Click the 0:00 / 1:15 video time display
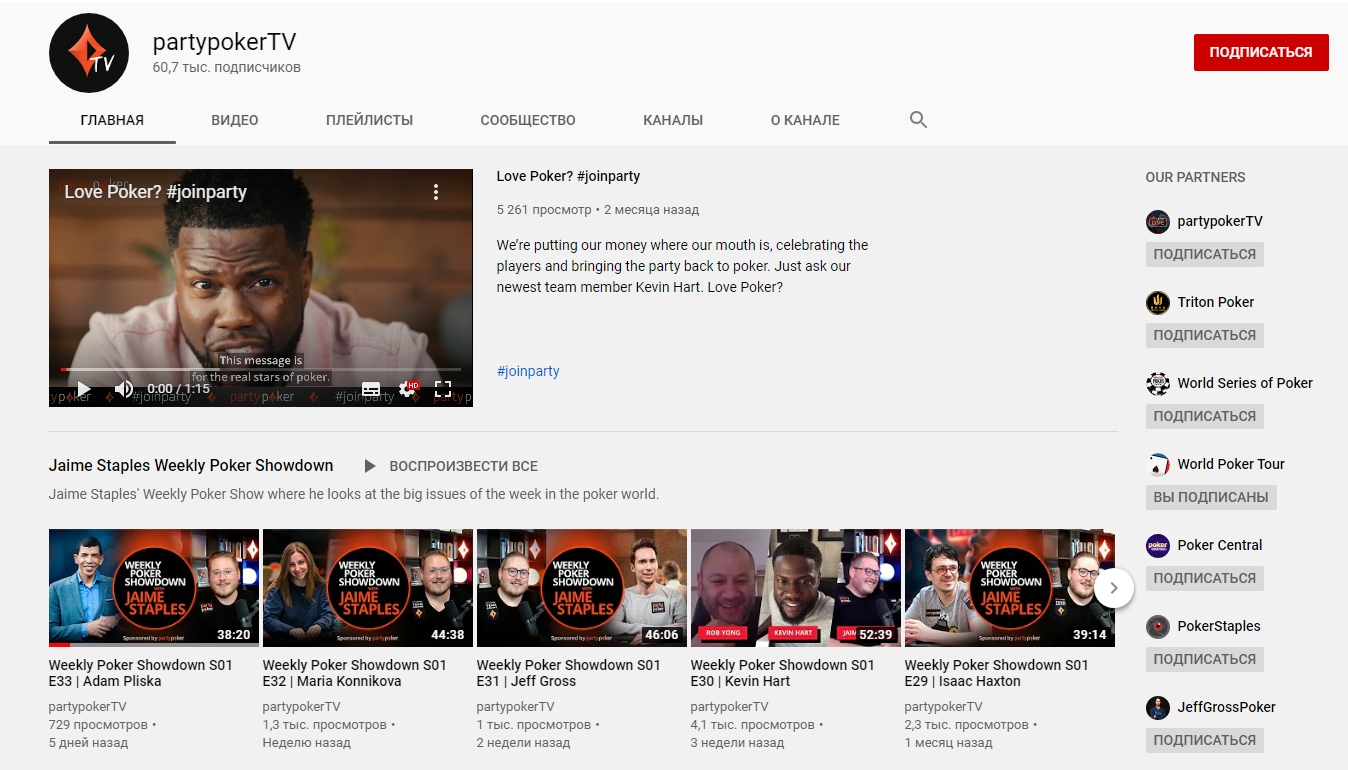This screenshot has width=1348, height=770. coord(178,389)
